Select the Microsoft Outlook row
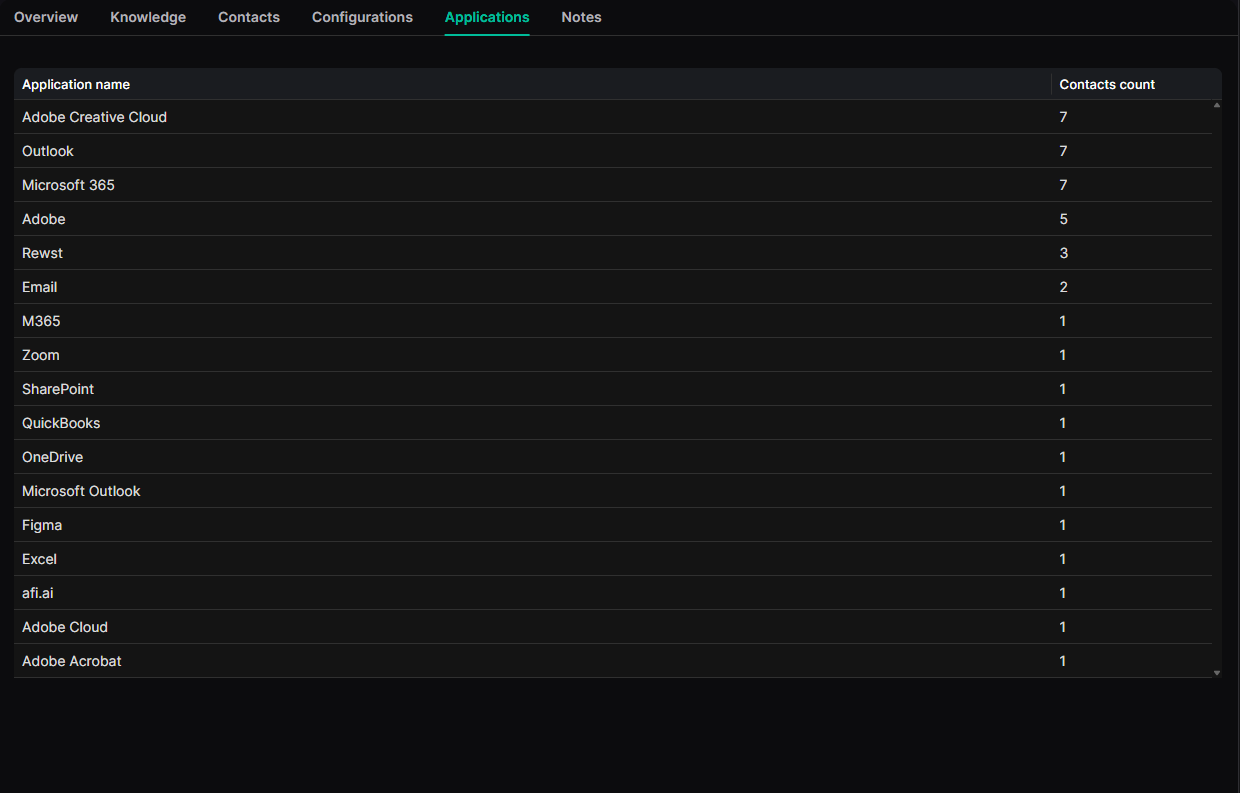 [613, 491]
